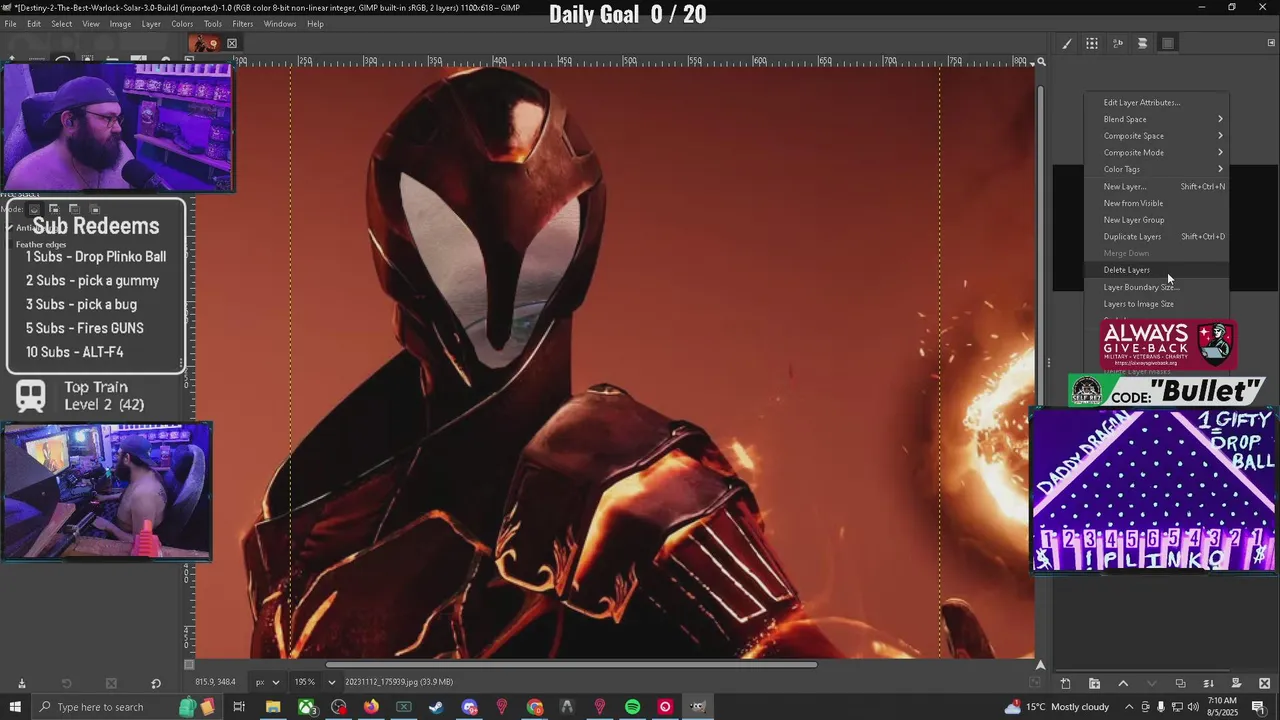Open the Patterns dock tab
The width and height of the screenshot is (1280, 720).
click(x=1092, y=43)
